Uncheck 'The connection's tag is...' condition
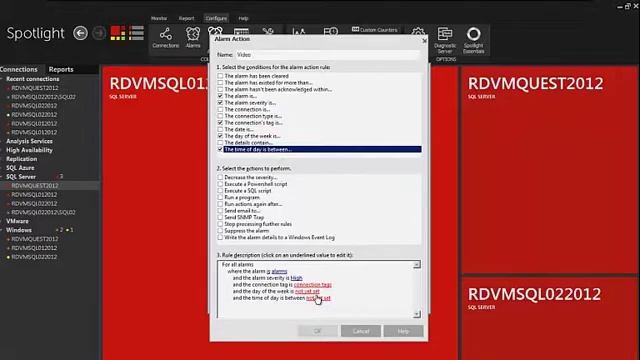This screenshot has width=640, height=360. [x=220, y=122]
